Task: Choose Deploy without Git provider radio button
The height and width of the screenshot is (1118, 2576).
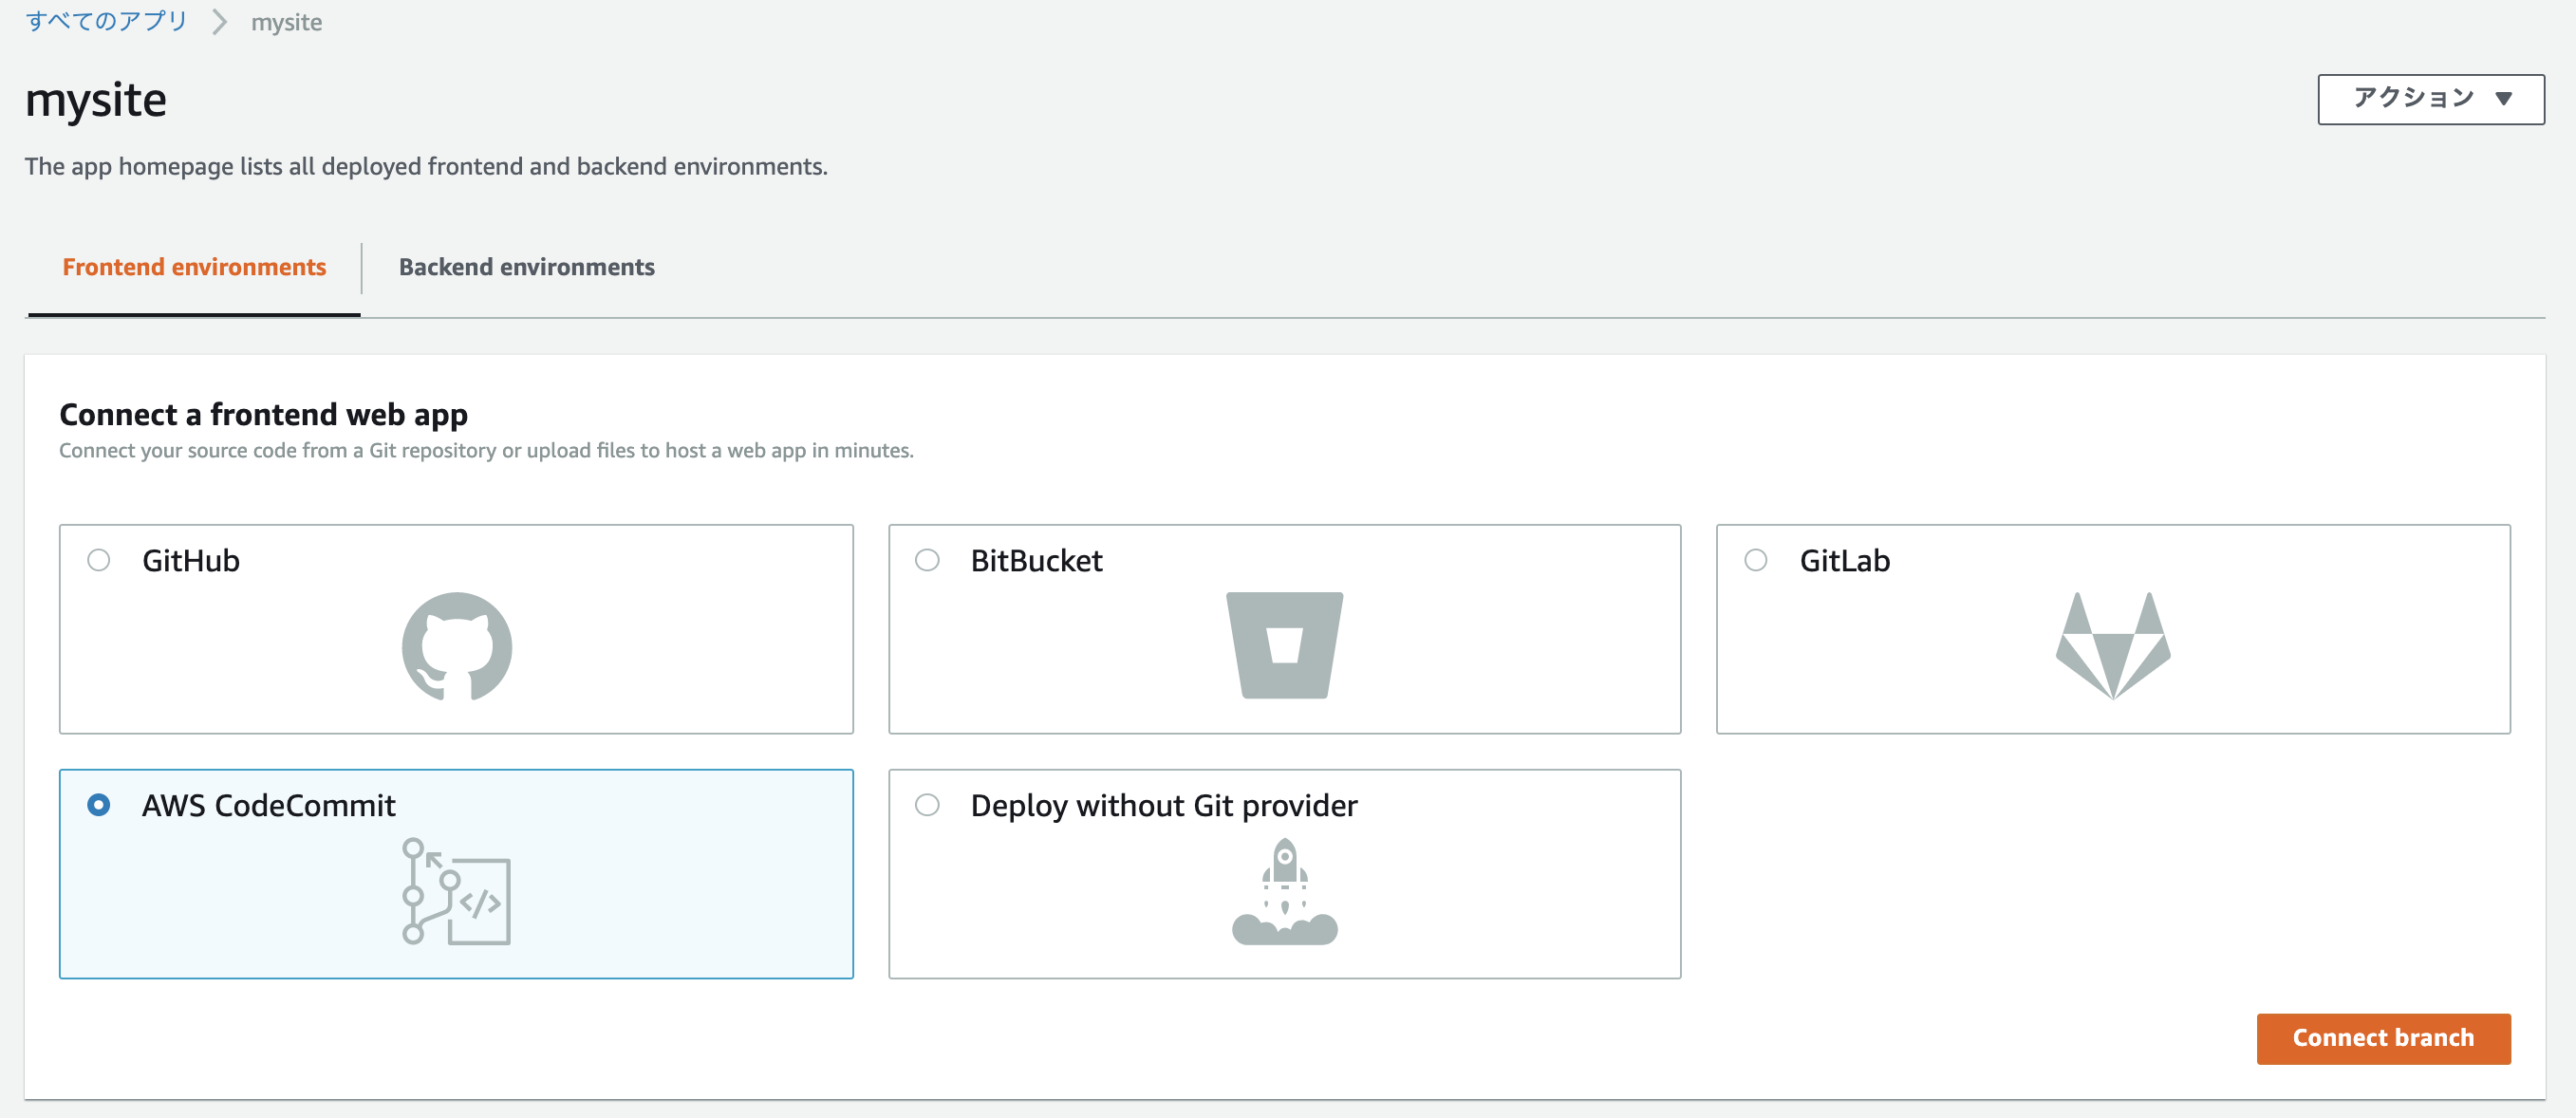Action: tap(927, 805)
